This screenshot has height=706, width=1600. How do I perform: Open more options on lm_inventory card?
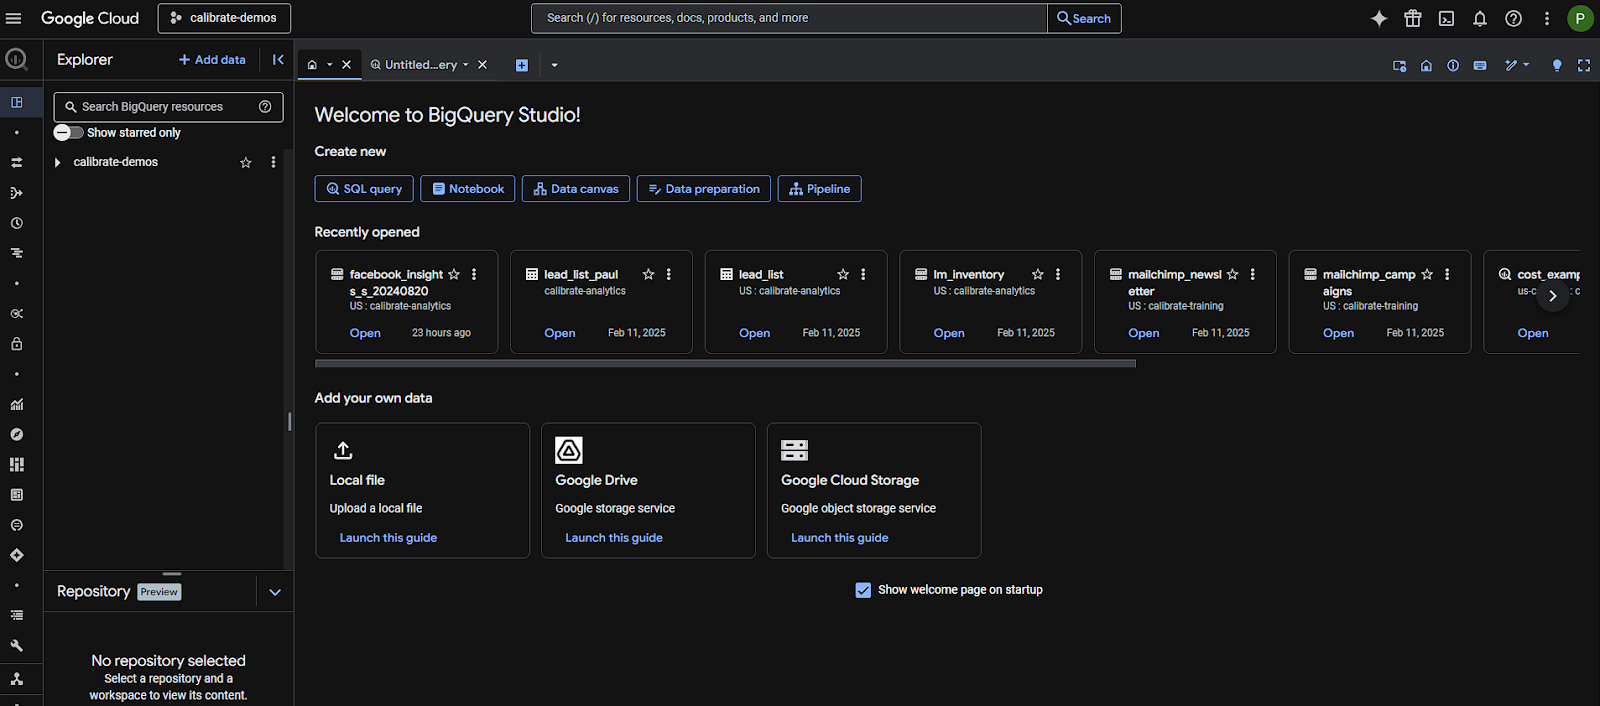pyautogui.click(x=1058, y=274)
